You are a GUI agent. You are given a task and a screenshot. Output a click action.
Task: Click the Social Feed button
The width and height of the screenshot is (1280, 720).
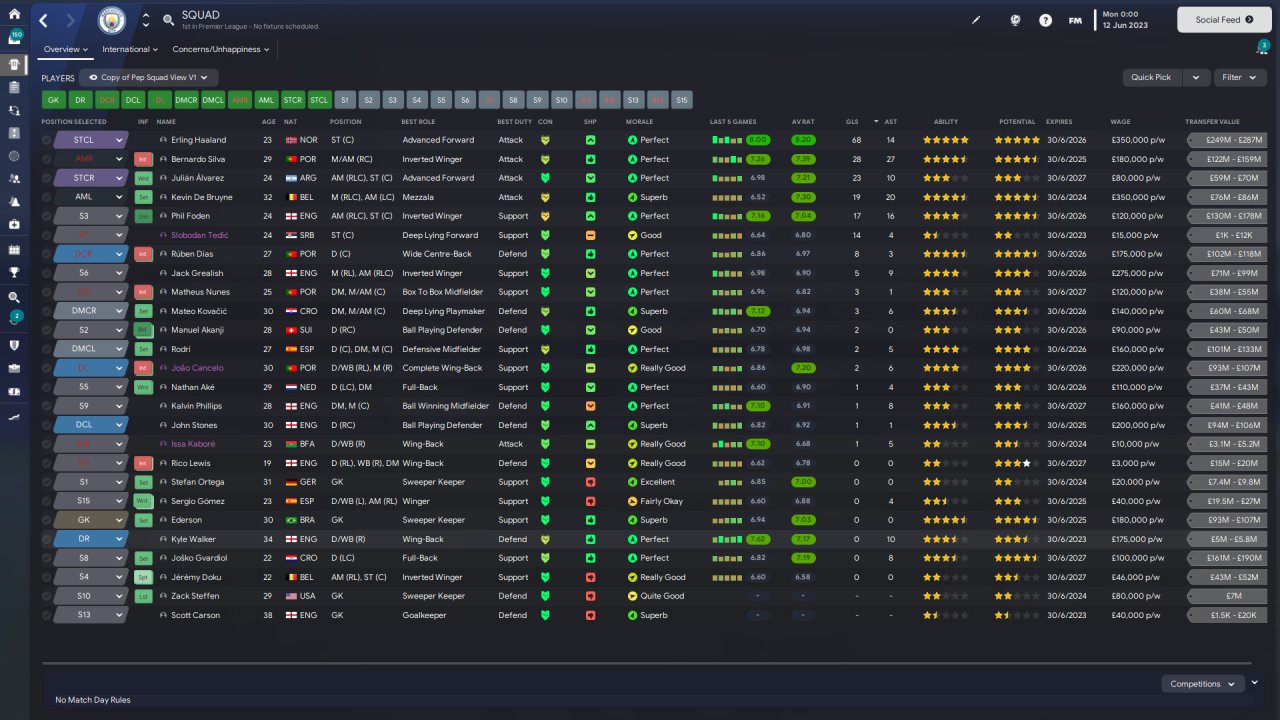pos(1224,20)
